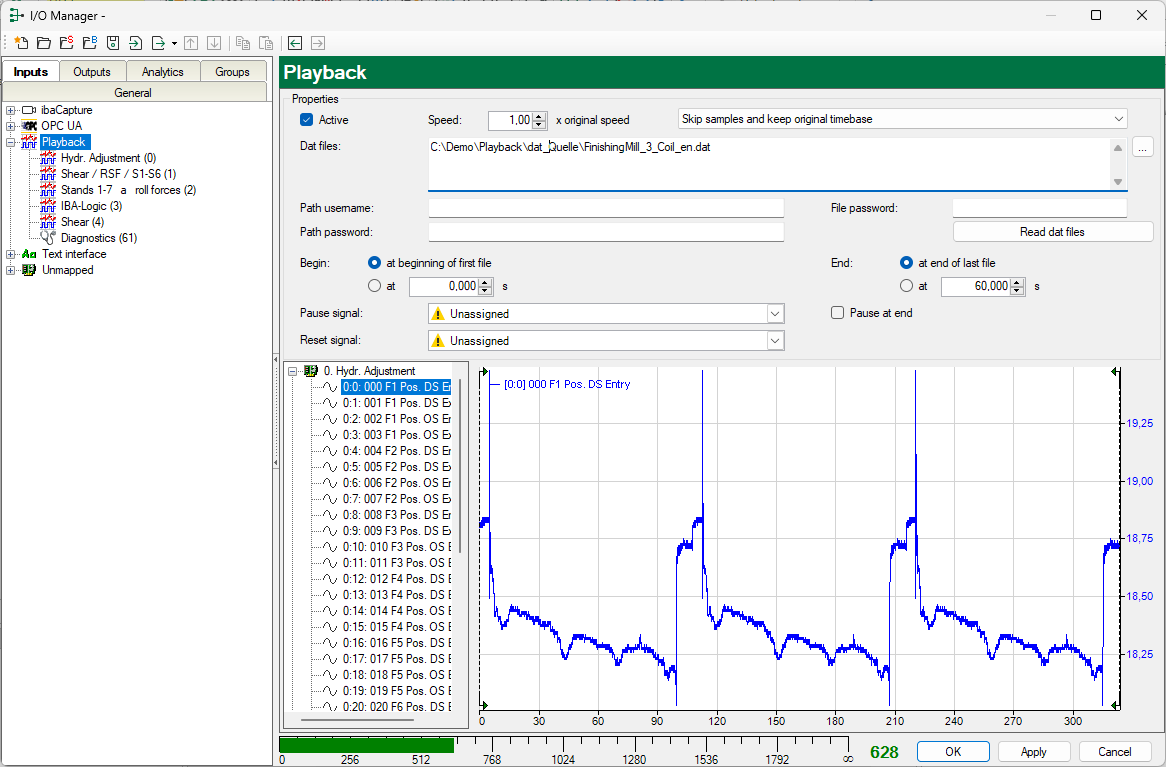Select End 'at' time radio button
Screen dimensions: 1166x767
coord(906,286)
